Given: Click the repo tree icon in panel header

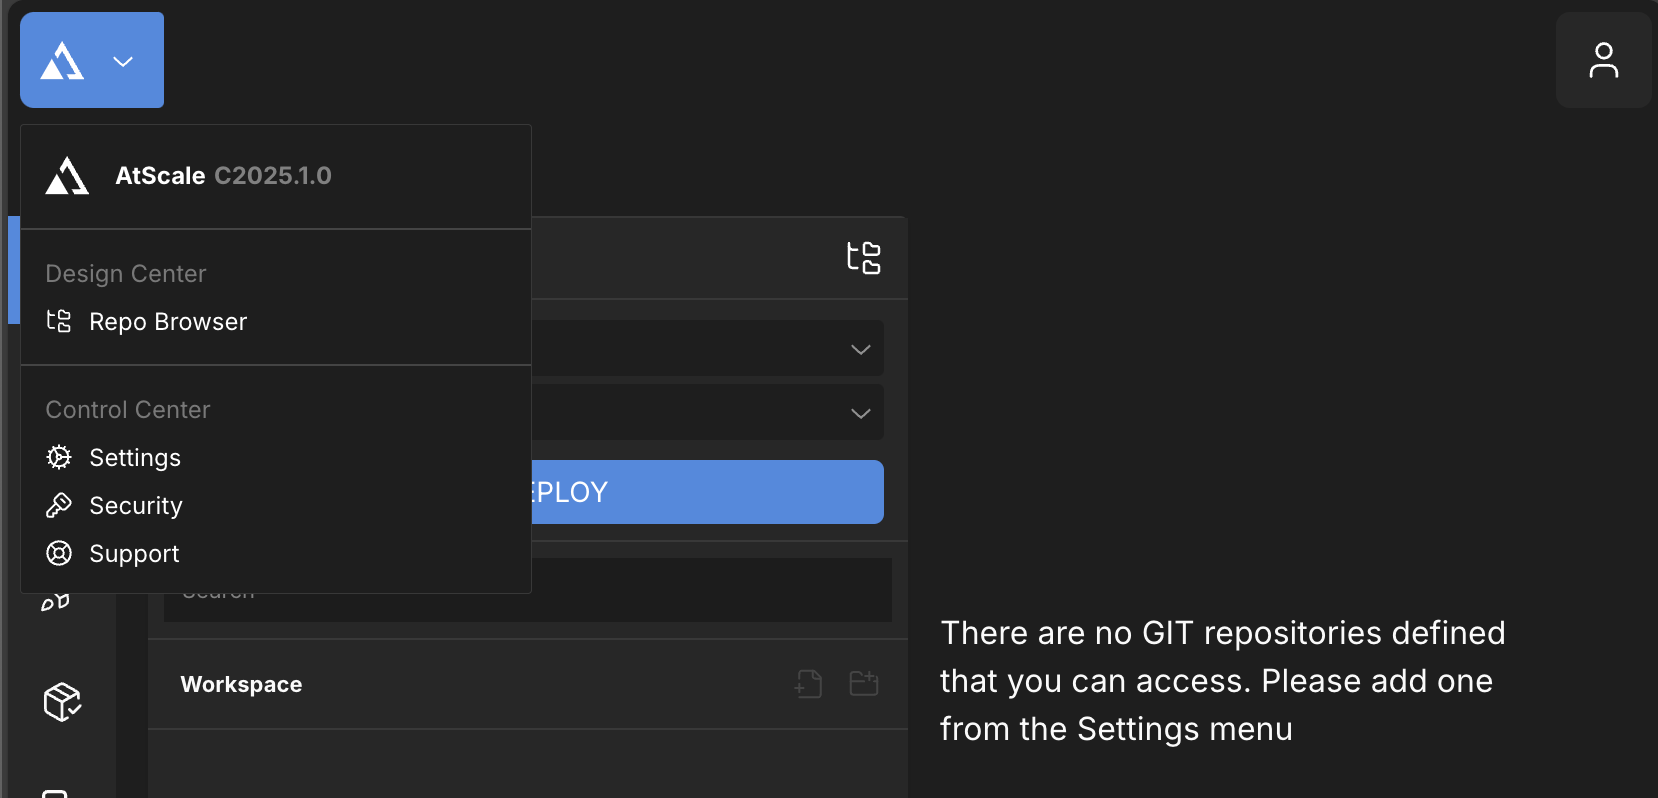Looking at the screenshot, I should [x=864, y=258].
